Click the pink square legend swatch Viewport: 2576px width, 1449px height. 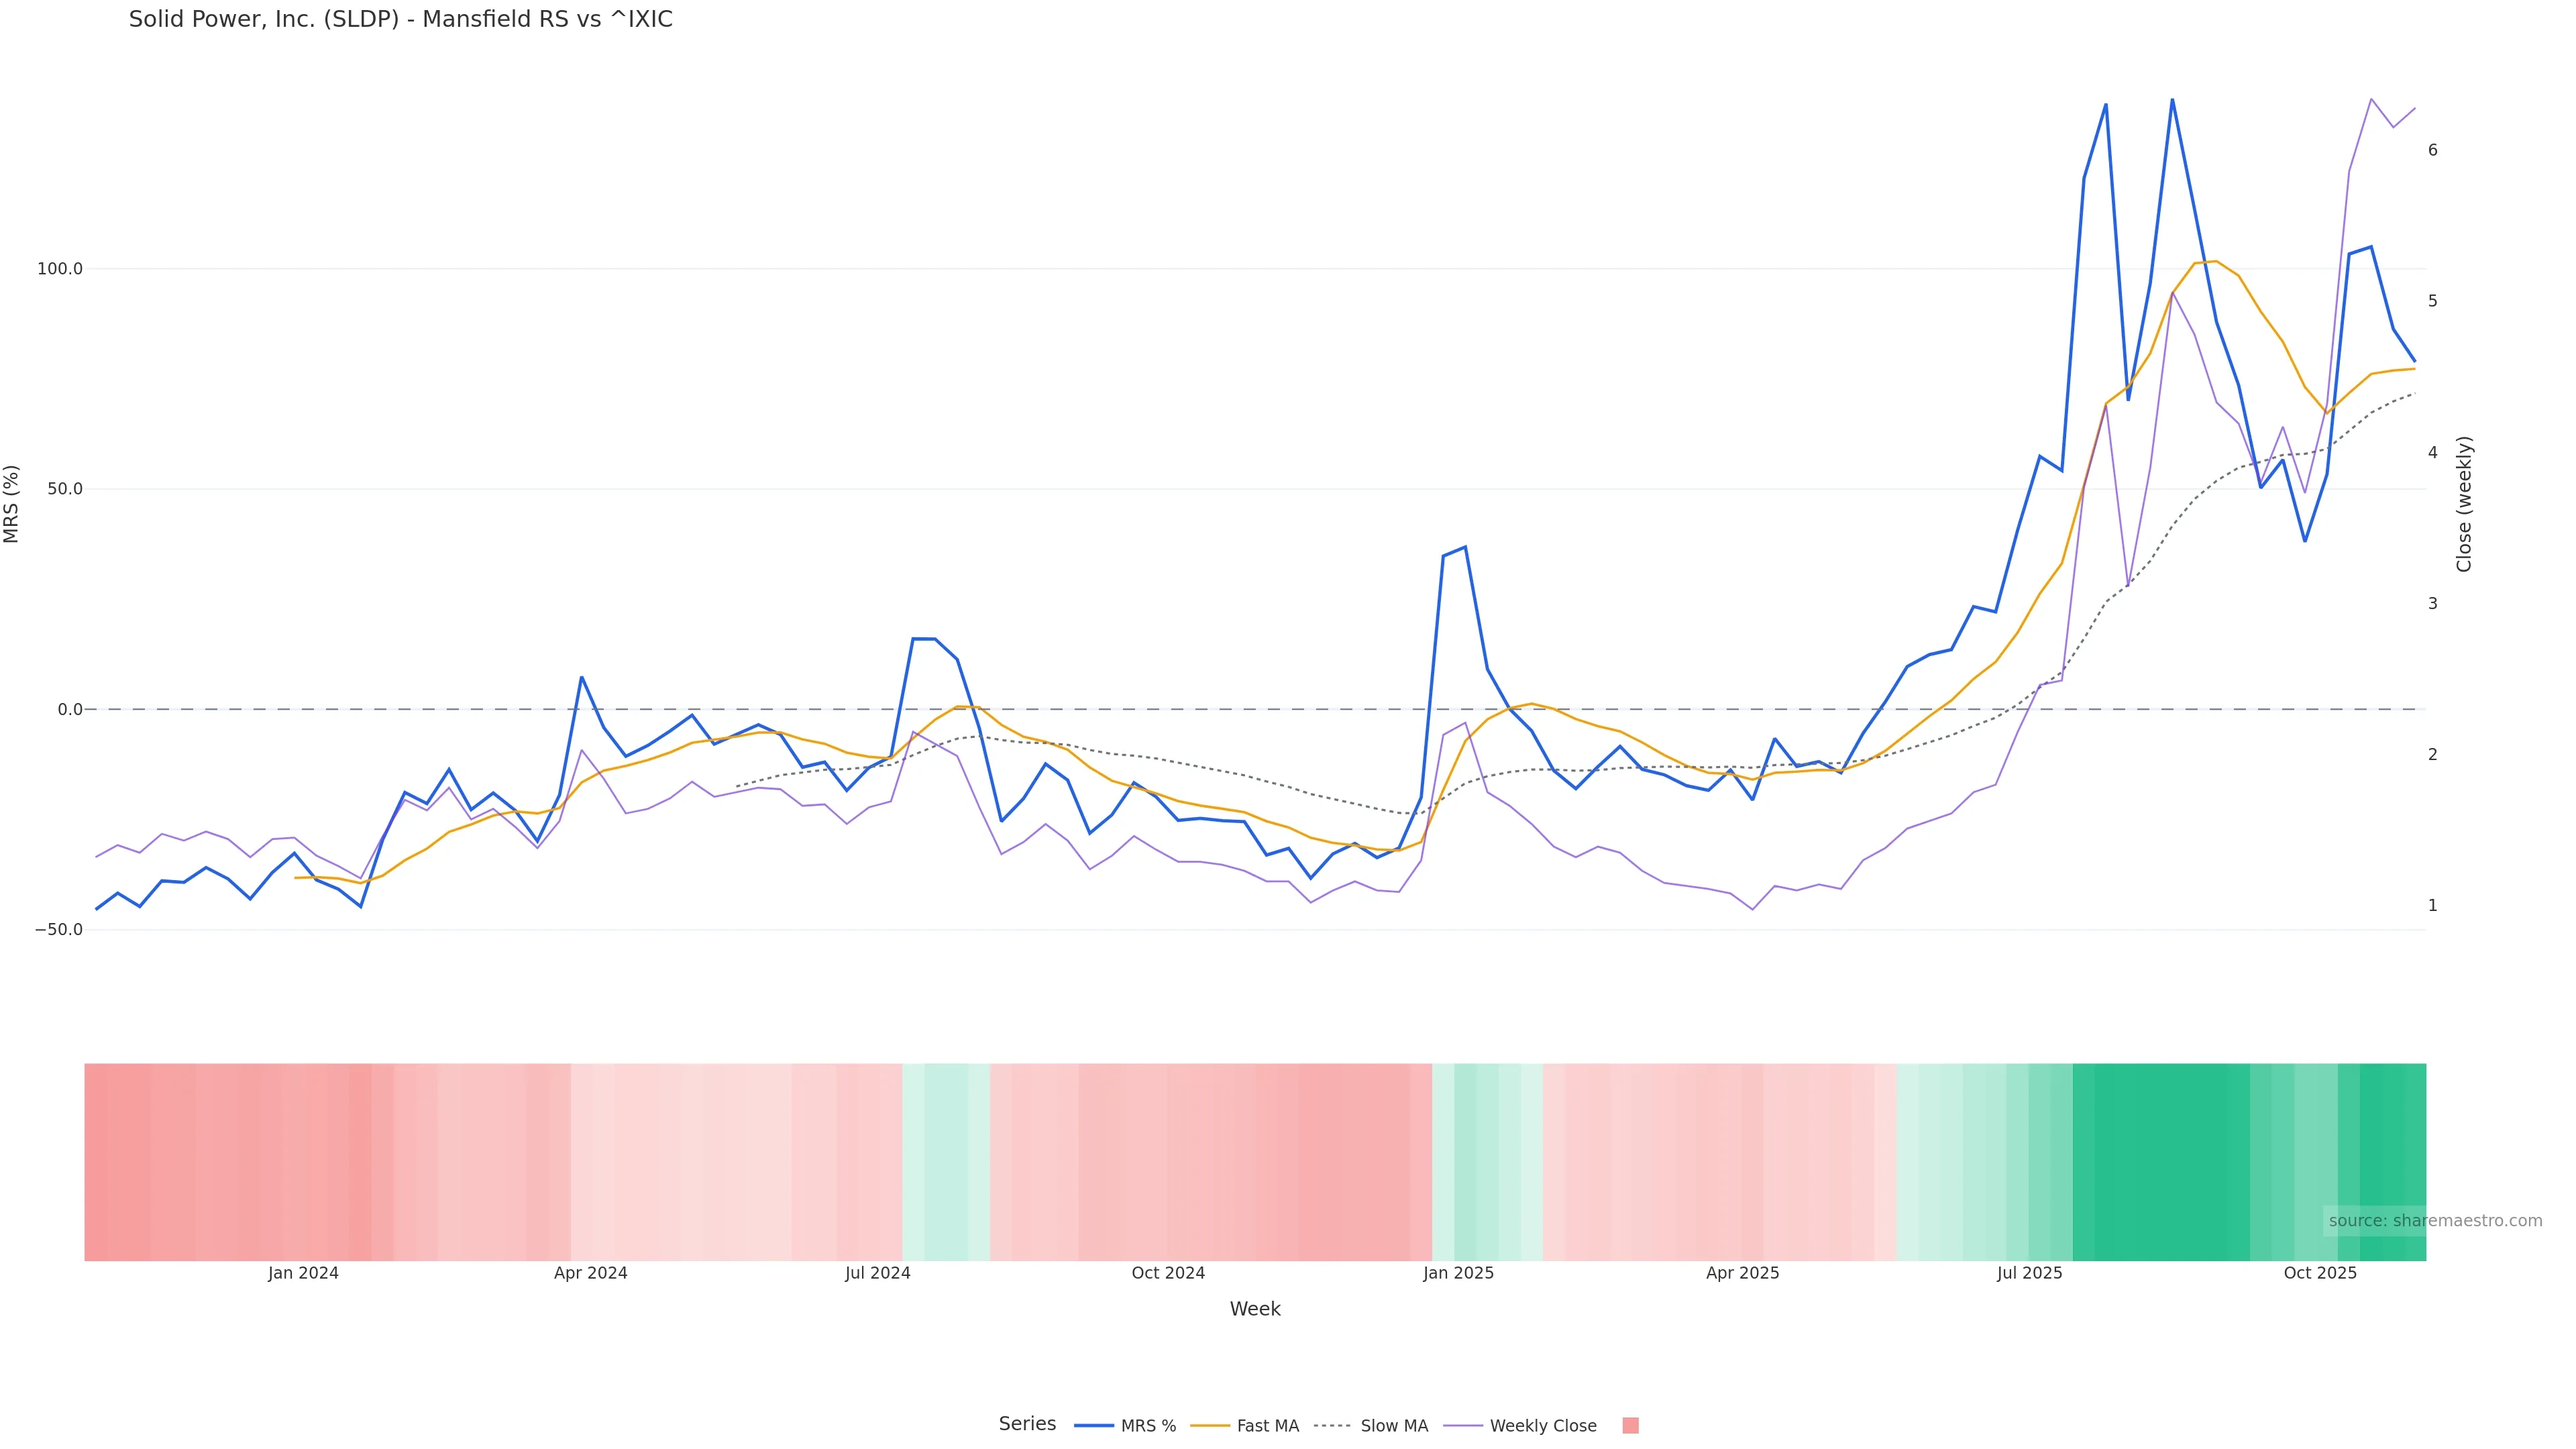tap(1630, 1426)
